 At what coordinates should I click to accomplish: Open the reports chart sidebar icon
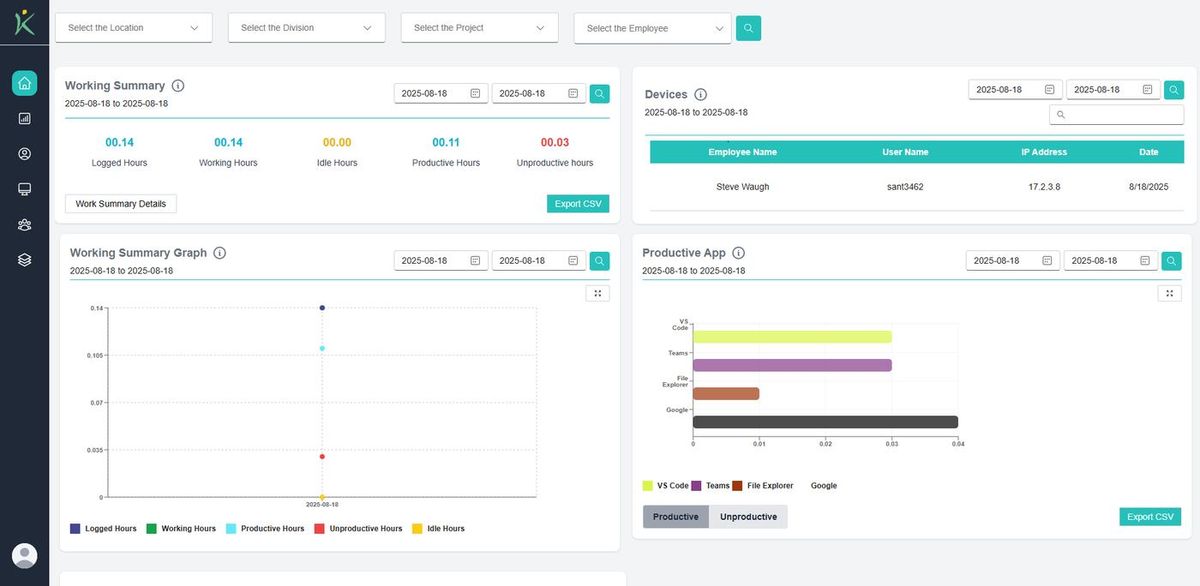[x=24, y=118]
